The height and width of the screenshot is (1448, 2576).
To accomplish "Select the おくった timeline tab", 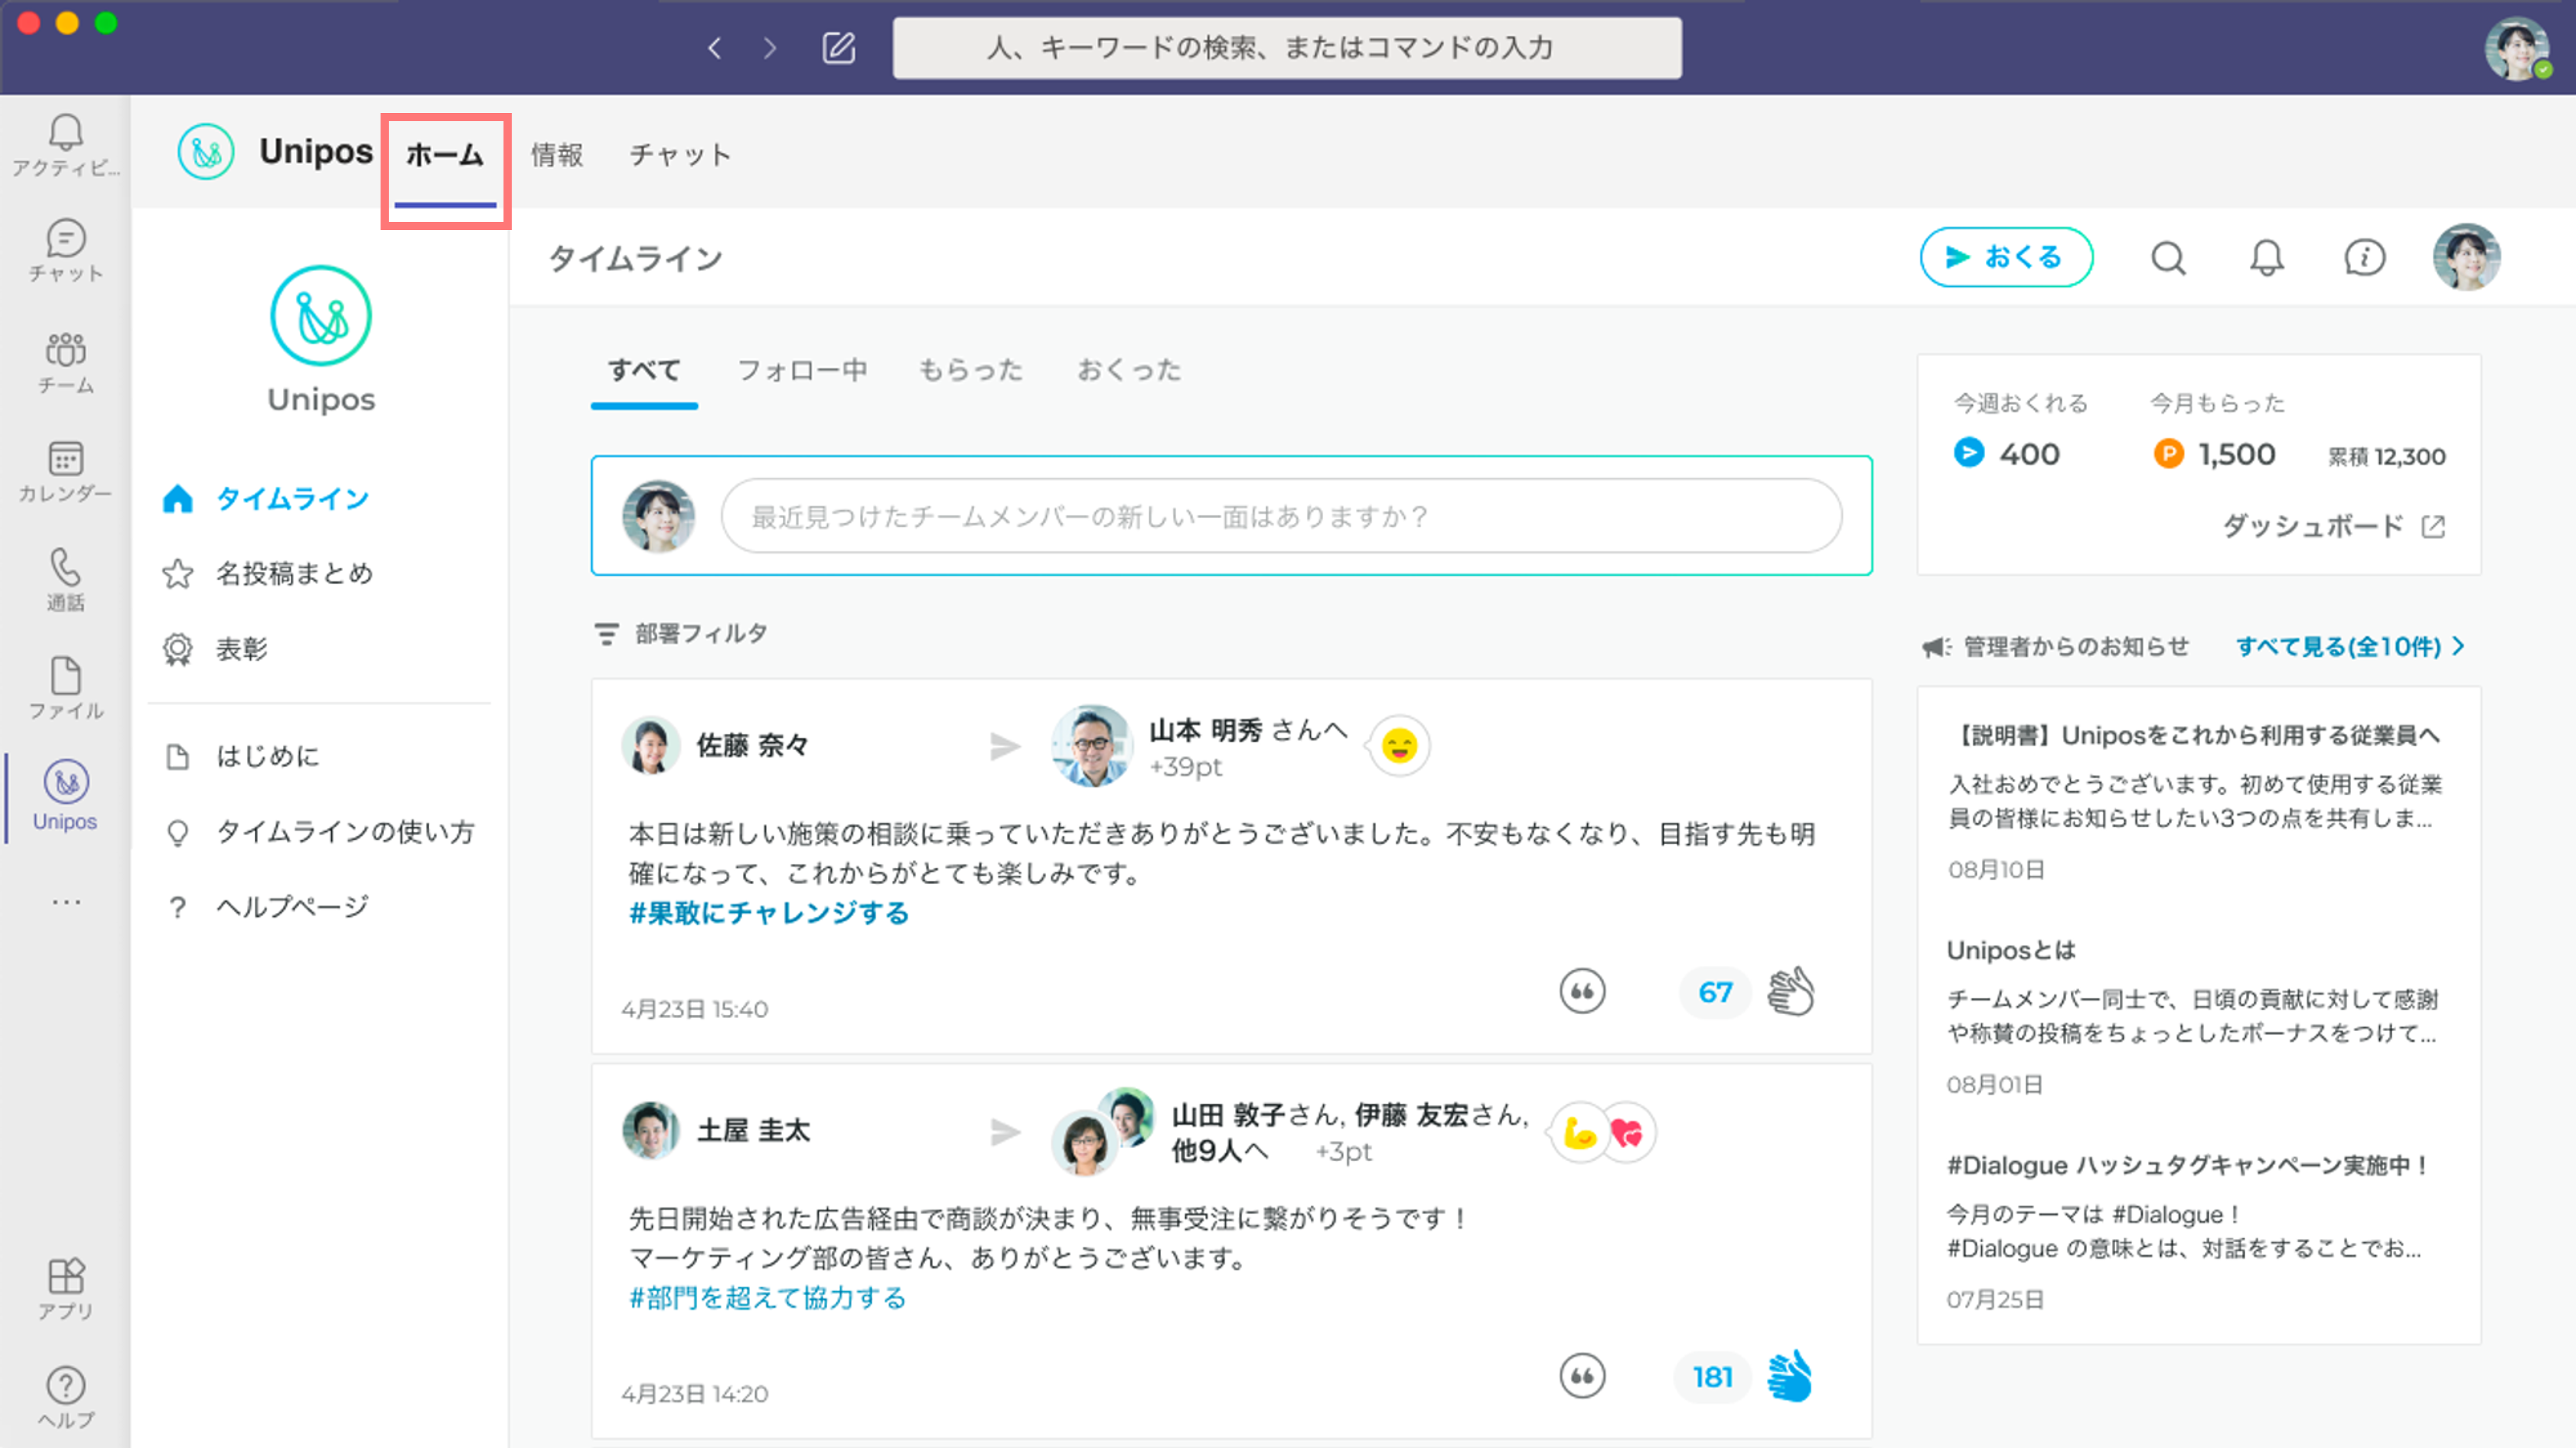I will click(x=1129, y=371).
